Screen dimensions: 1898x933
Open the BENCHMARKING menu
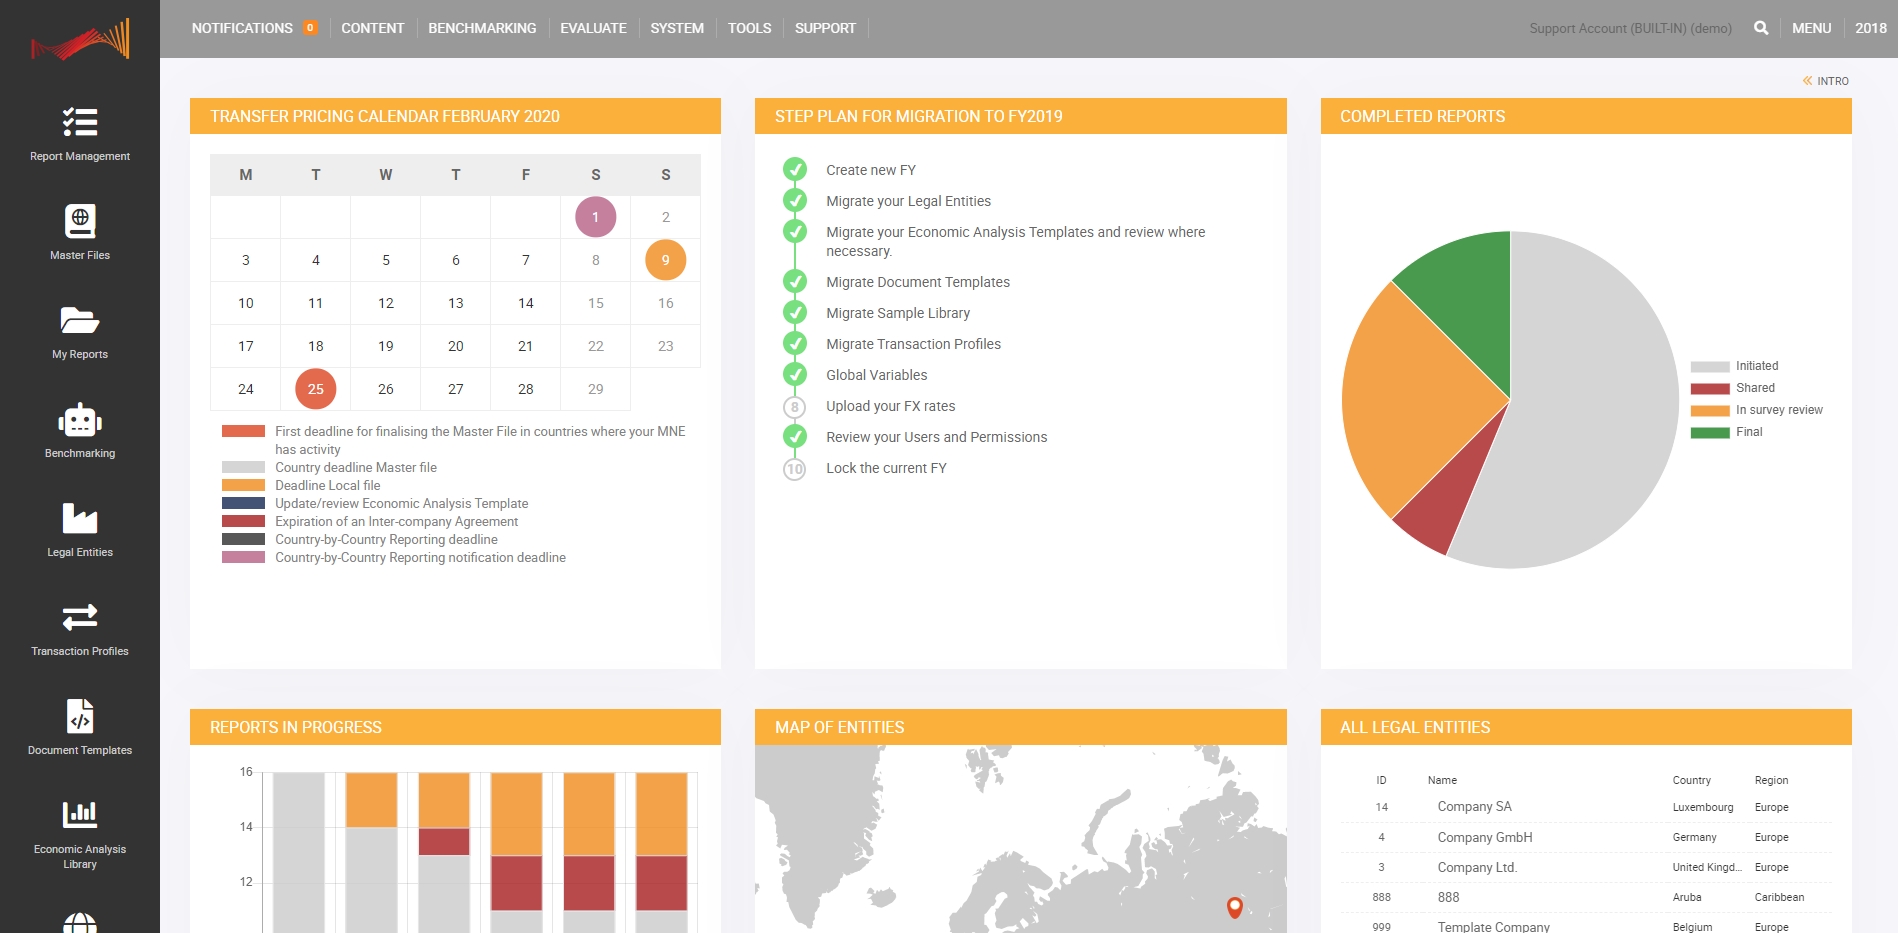pos(482,28)
